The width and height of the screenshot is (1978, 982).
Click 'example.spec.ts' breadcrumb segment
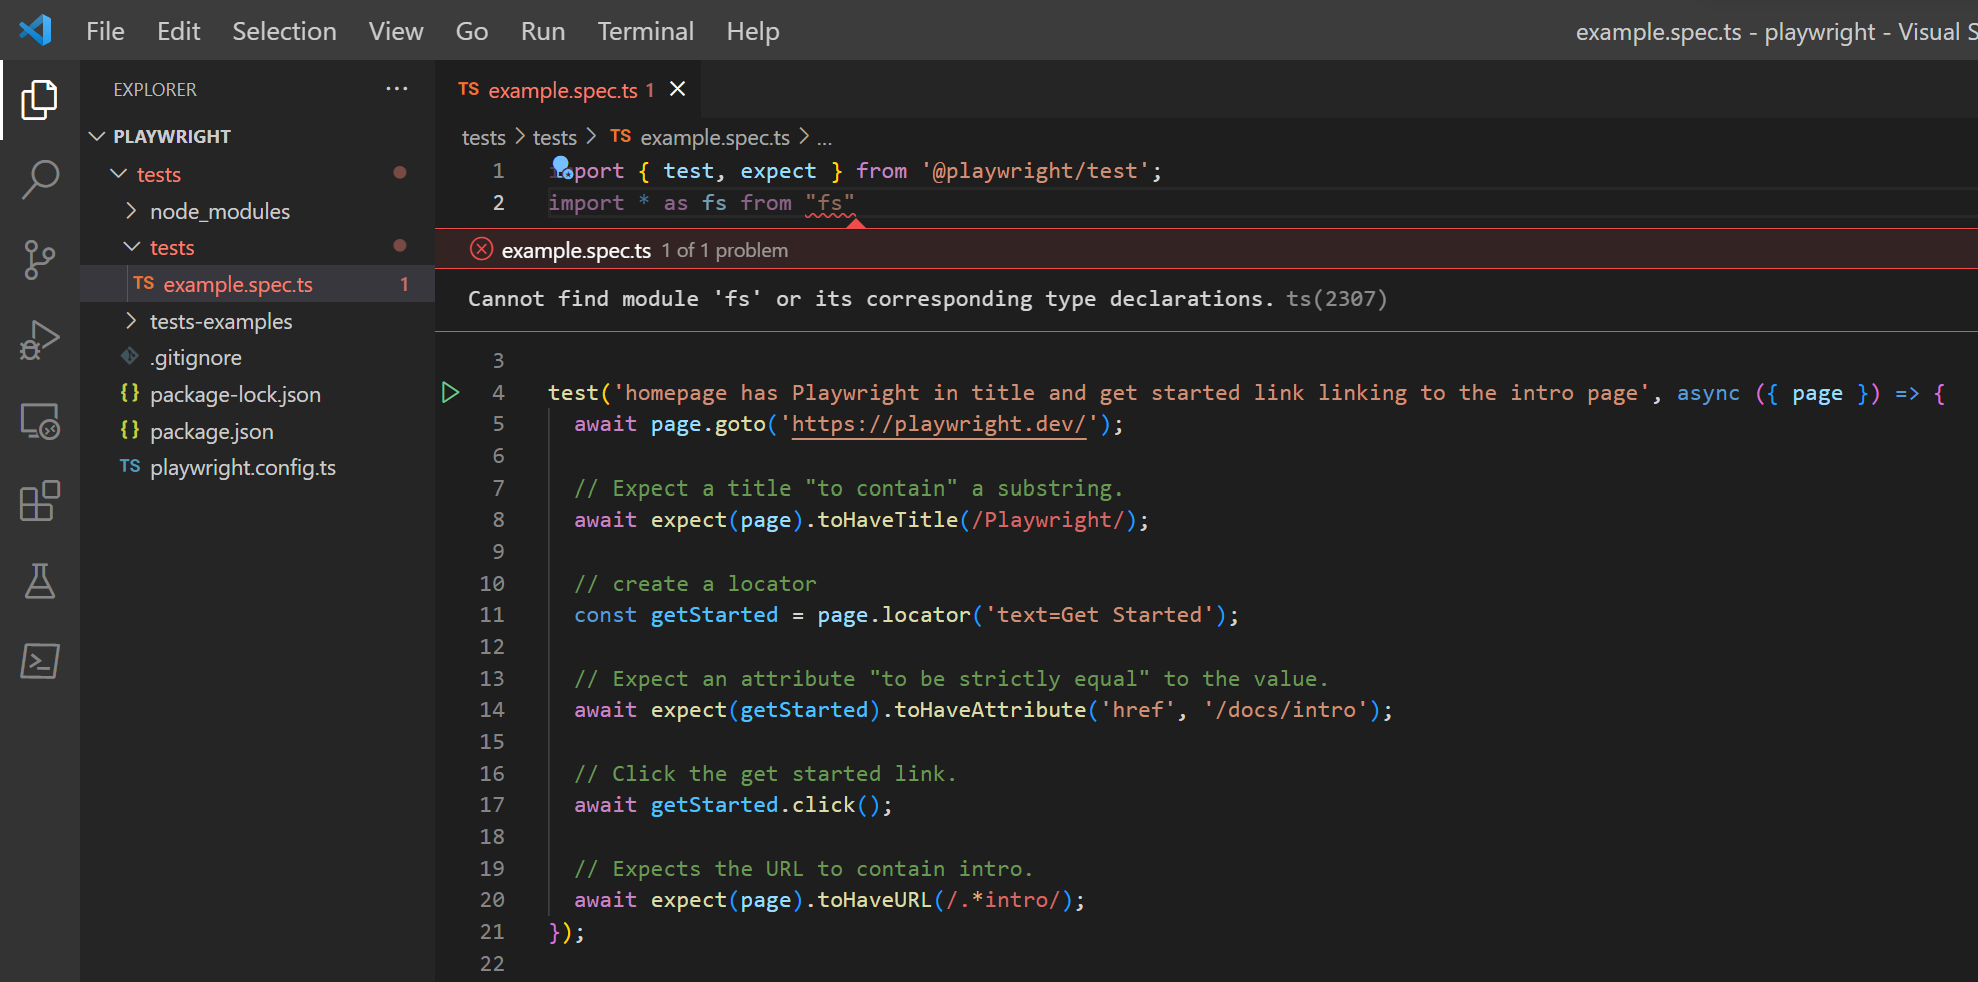715,137
